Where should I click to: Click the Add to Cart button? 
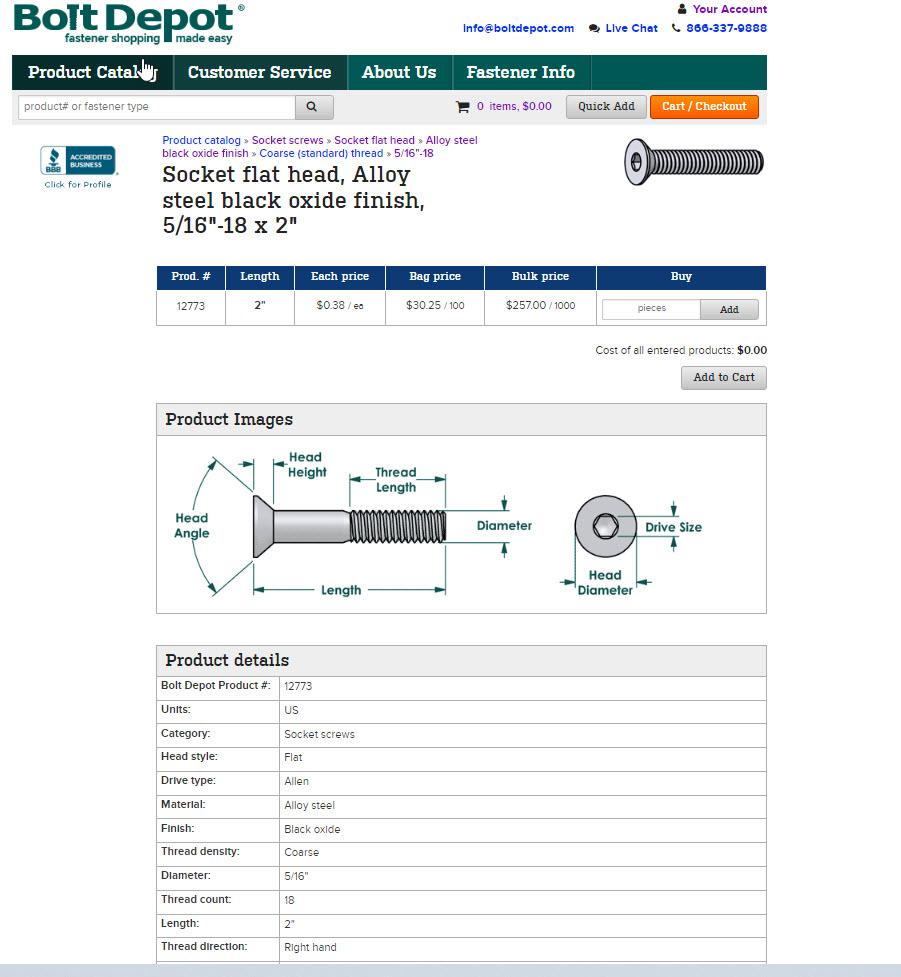[x=723, y=378]
